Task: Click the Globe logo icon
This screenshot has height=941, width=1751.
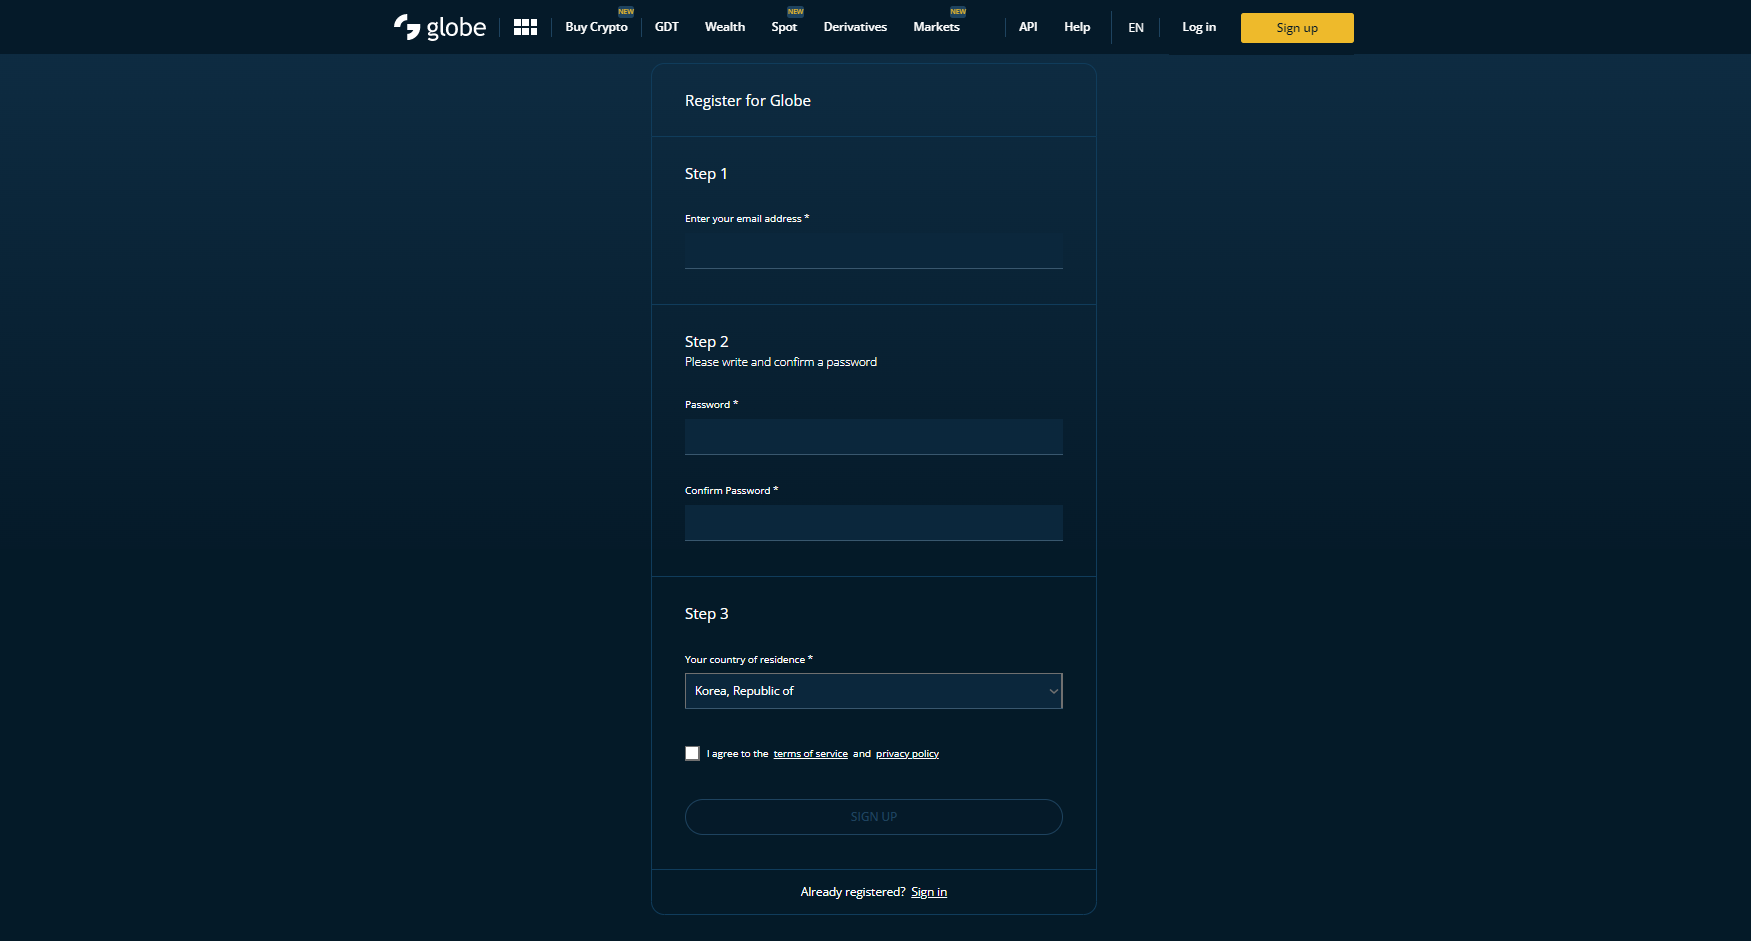Action: tap(407, 27)
